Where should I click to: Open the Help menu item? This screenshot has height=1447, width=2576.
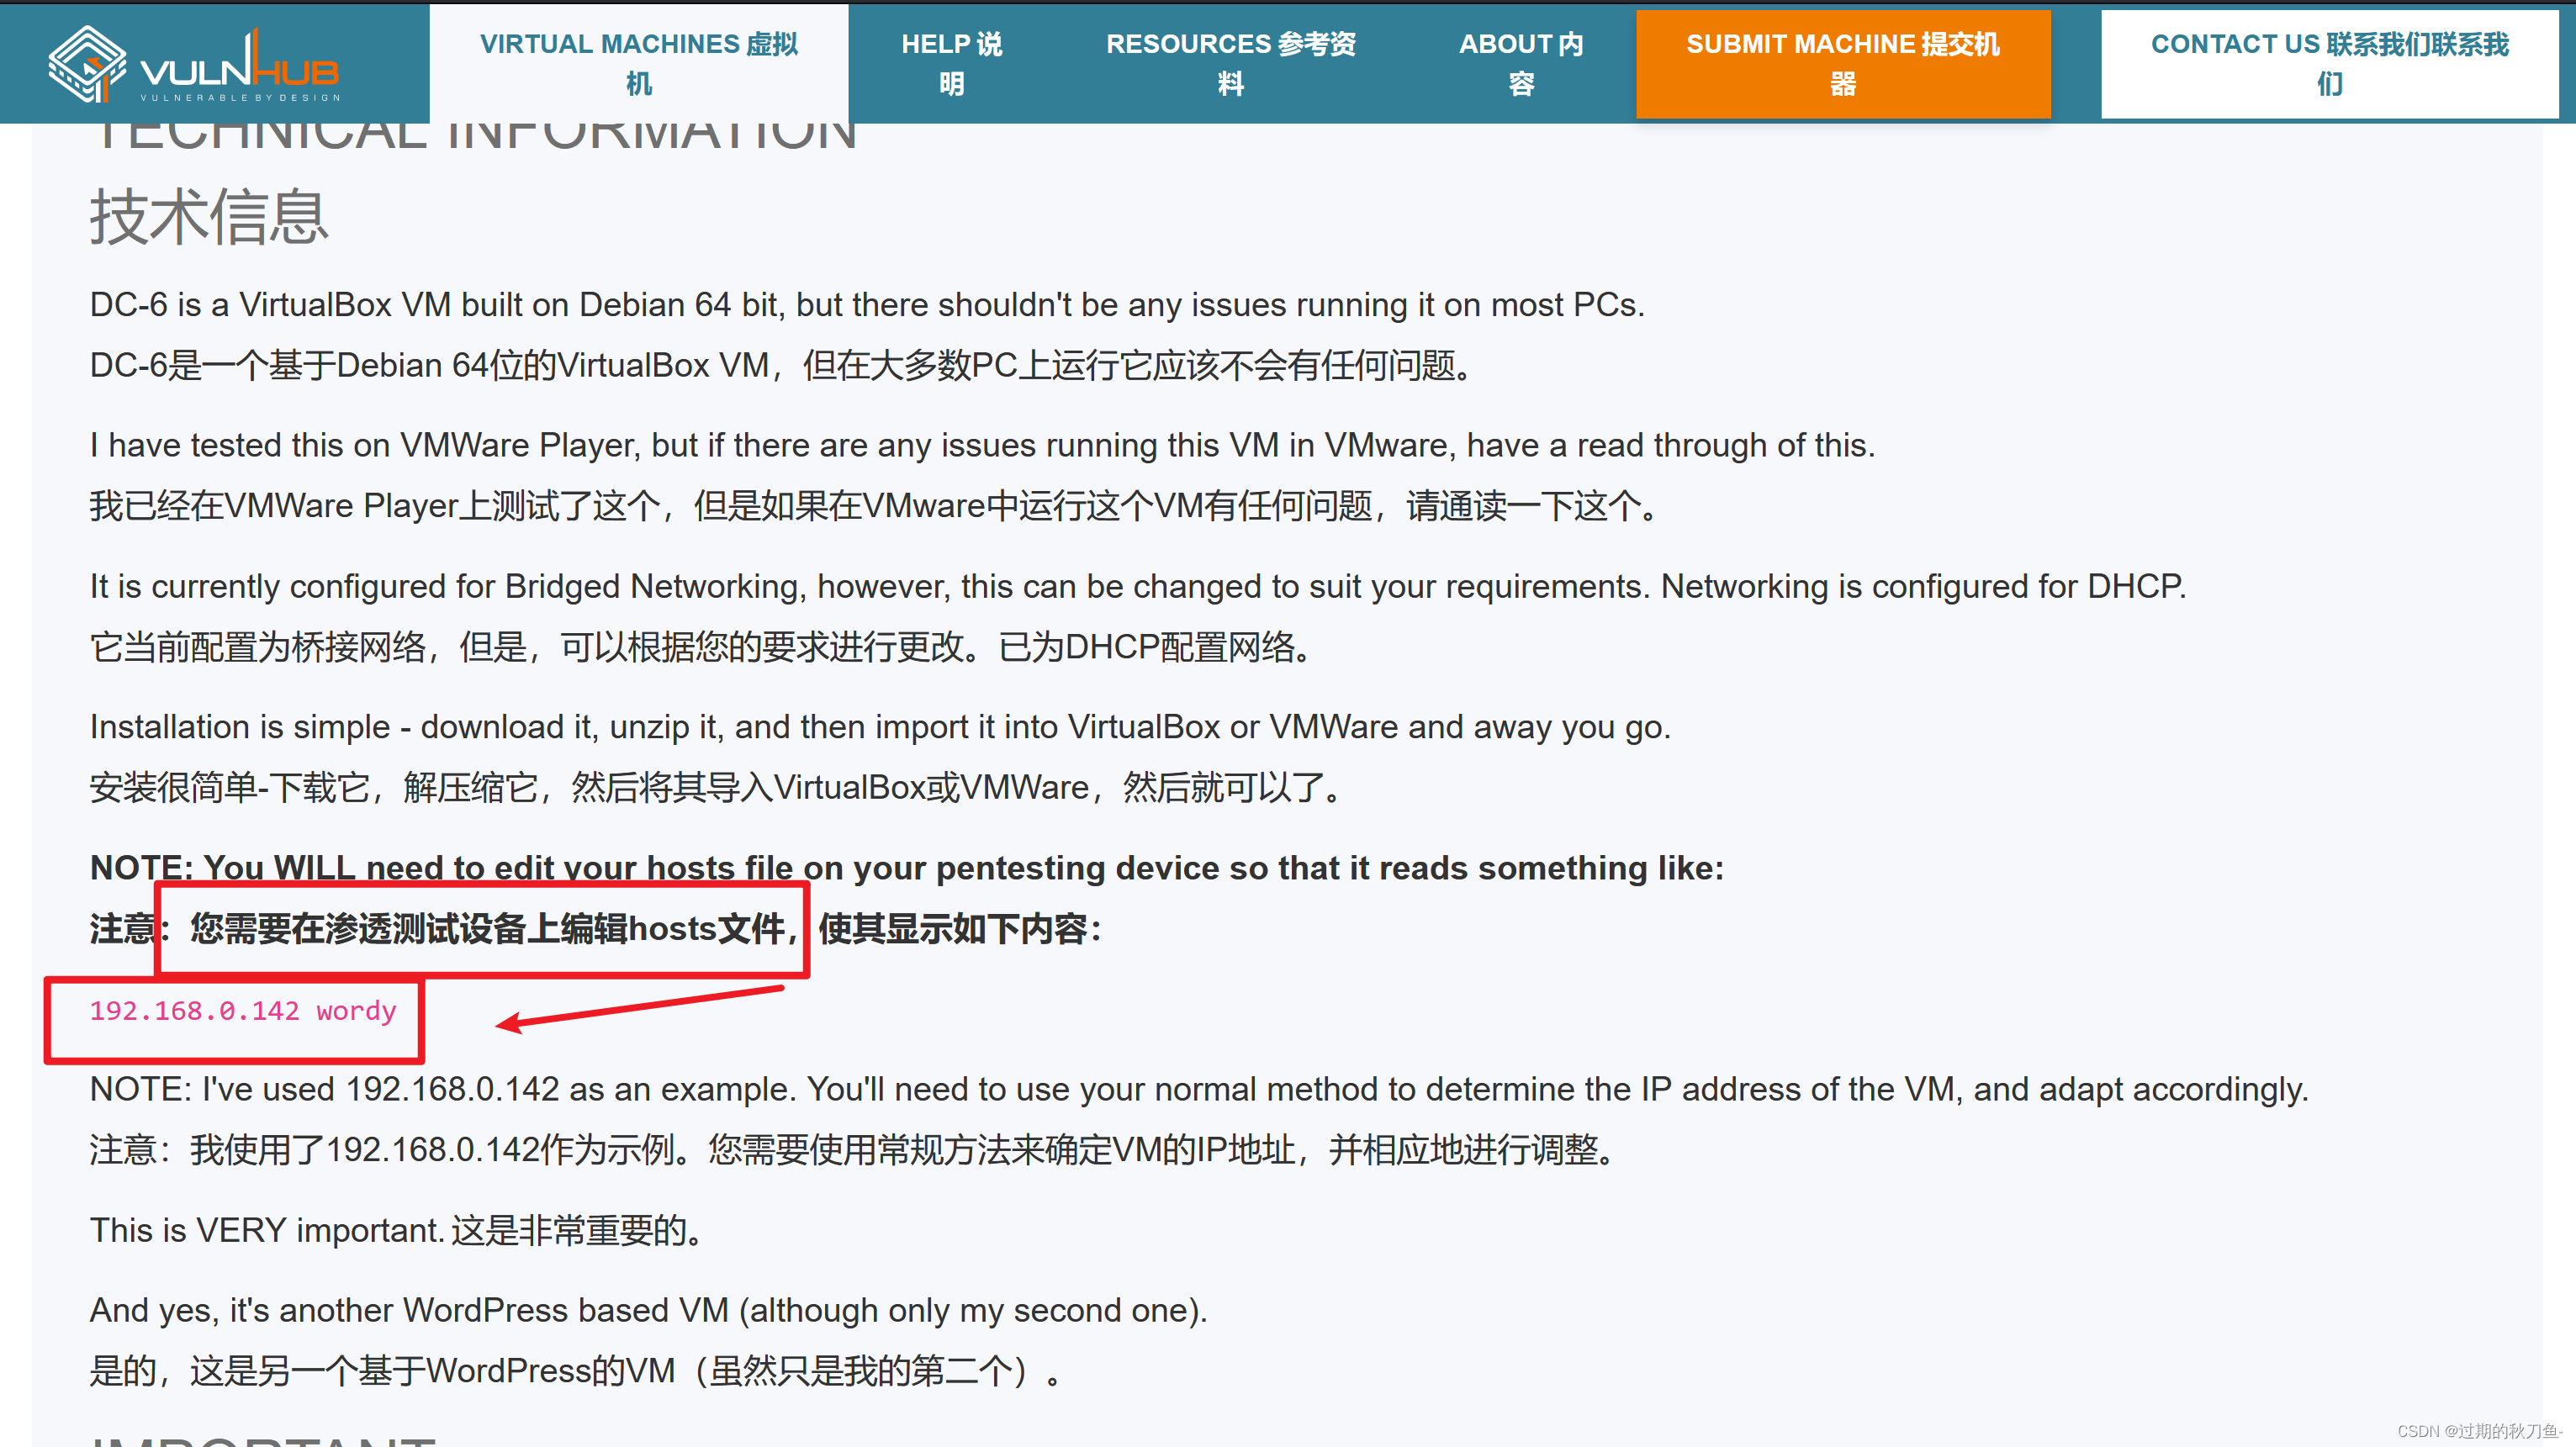tap(951, 63)
